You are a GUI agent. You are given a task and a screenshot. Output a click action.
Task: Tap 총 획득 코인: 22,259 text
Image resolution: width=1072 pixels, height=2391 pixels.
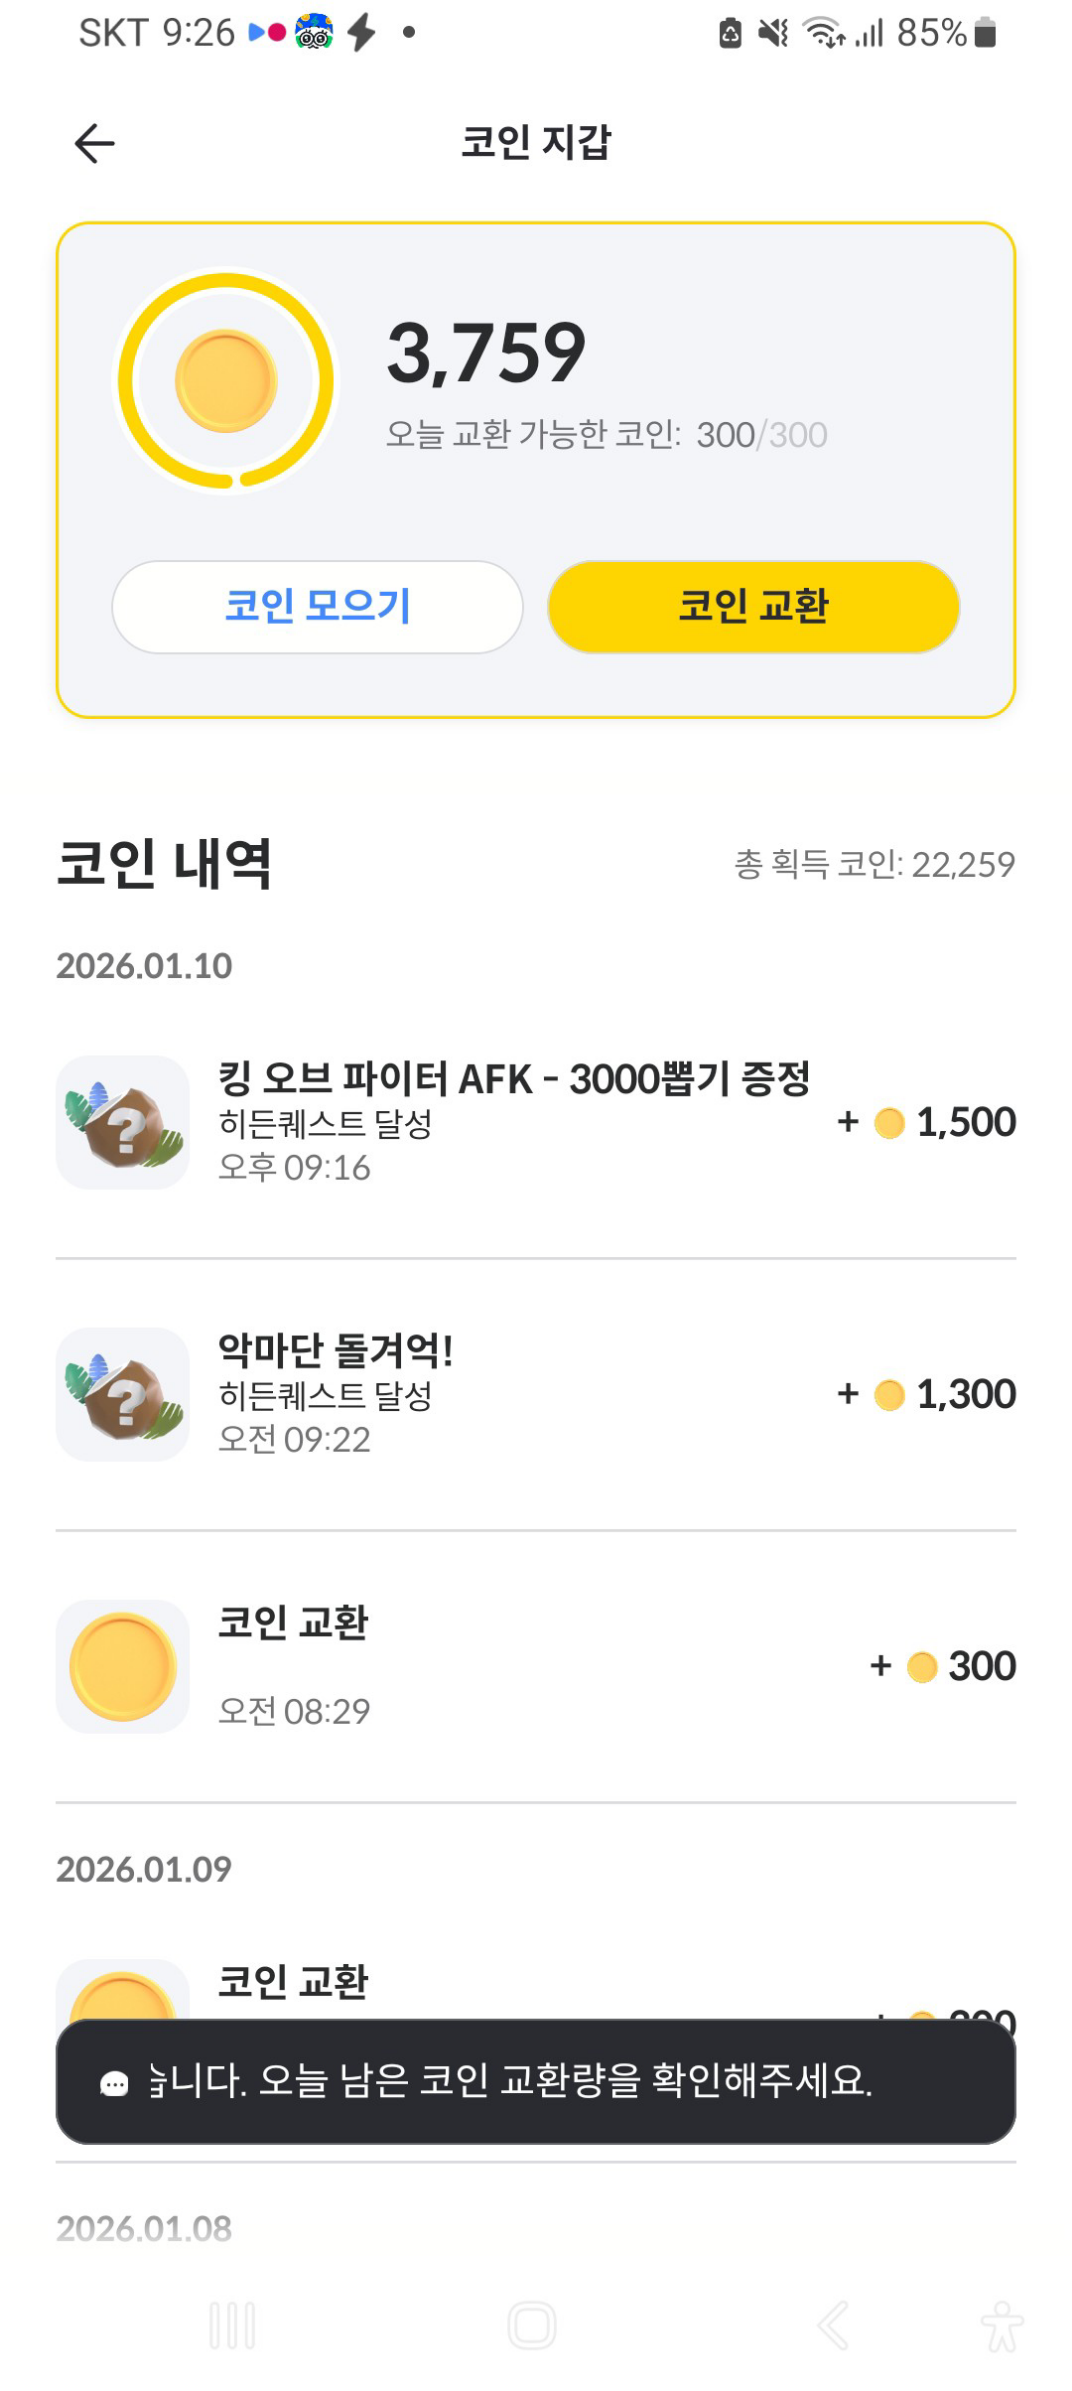coord(875,864)
